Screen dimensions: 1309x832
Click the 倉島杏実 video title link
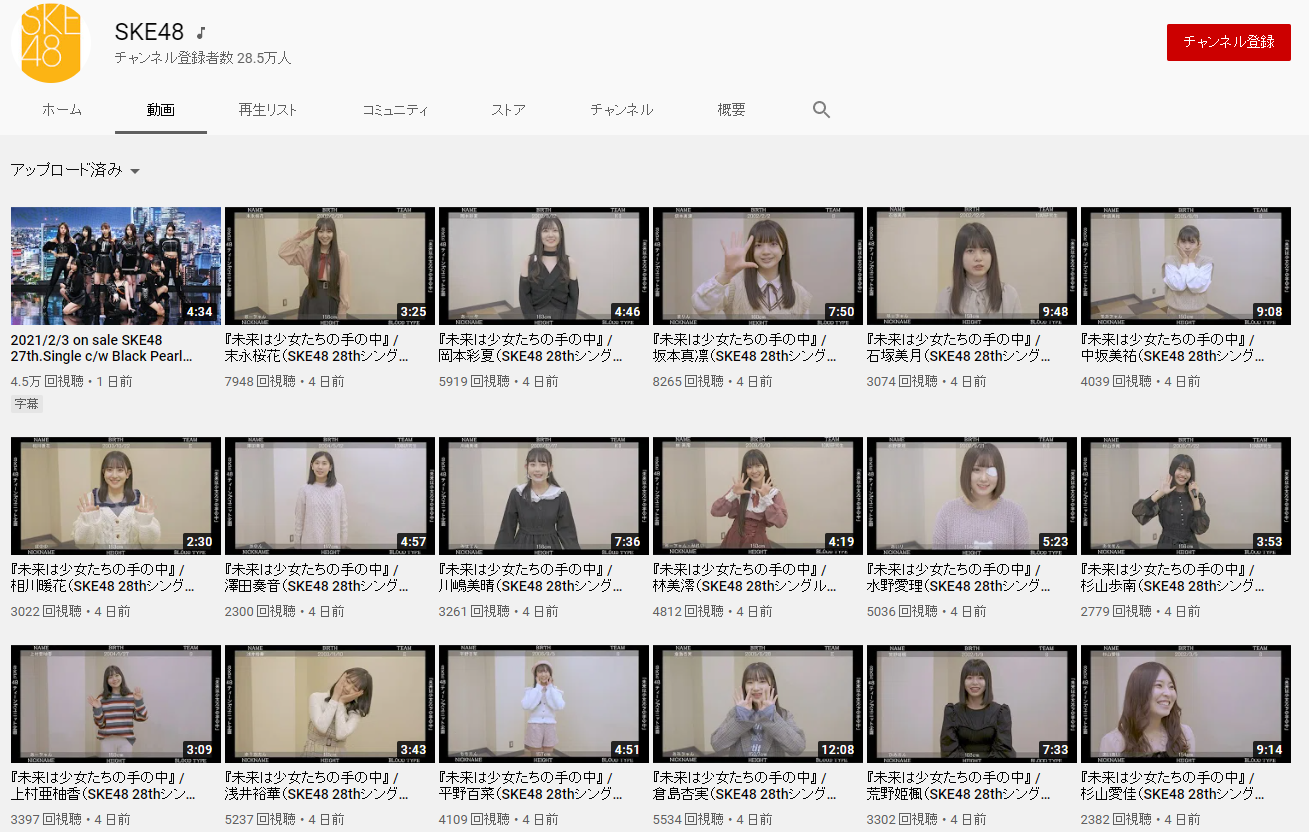point(746,786)
